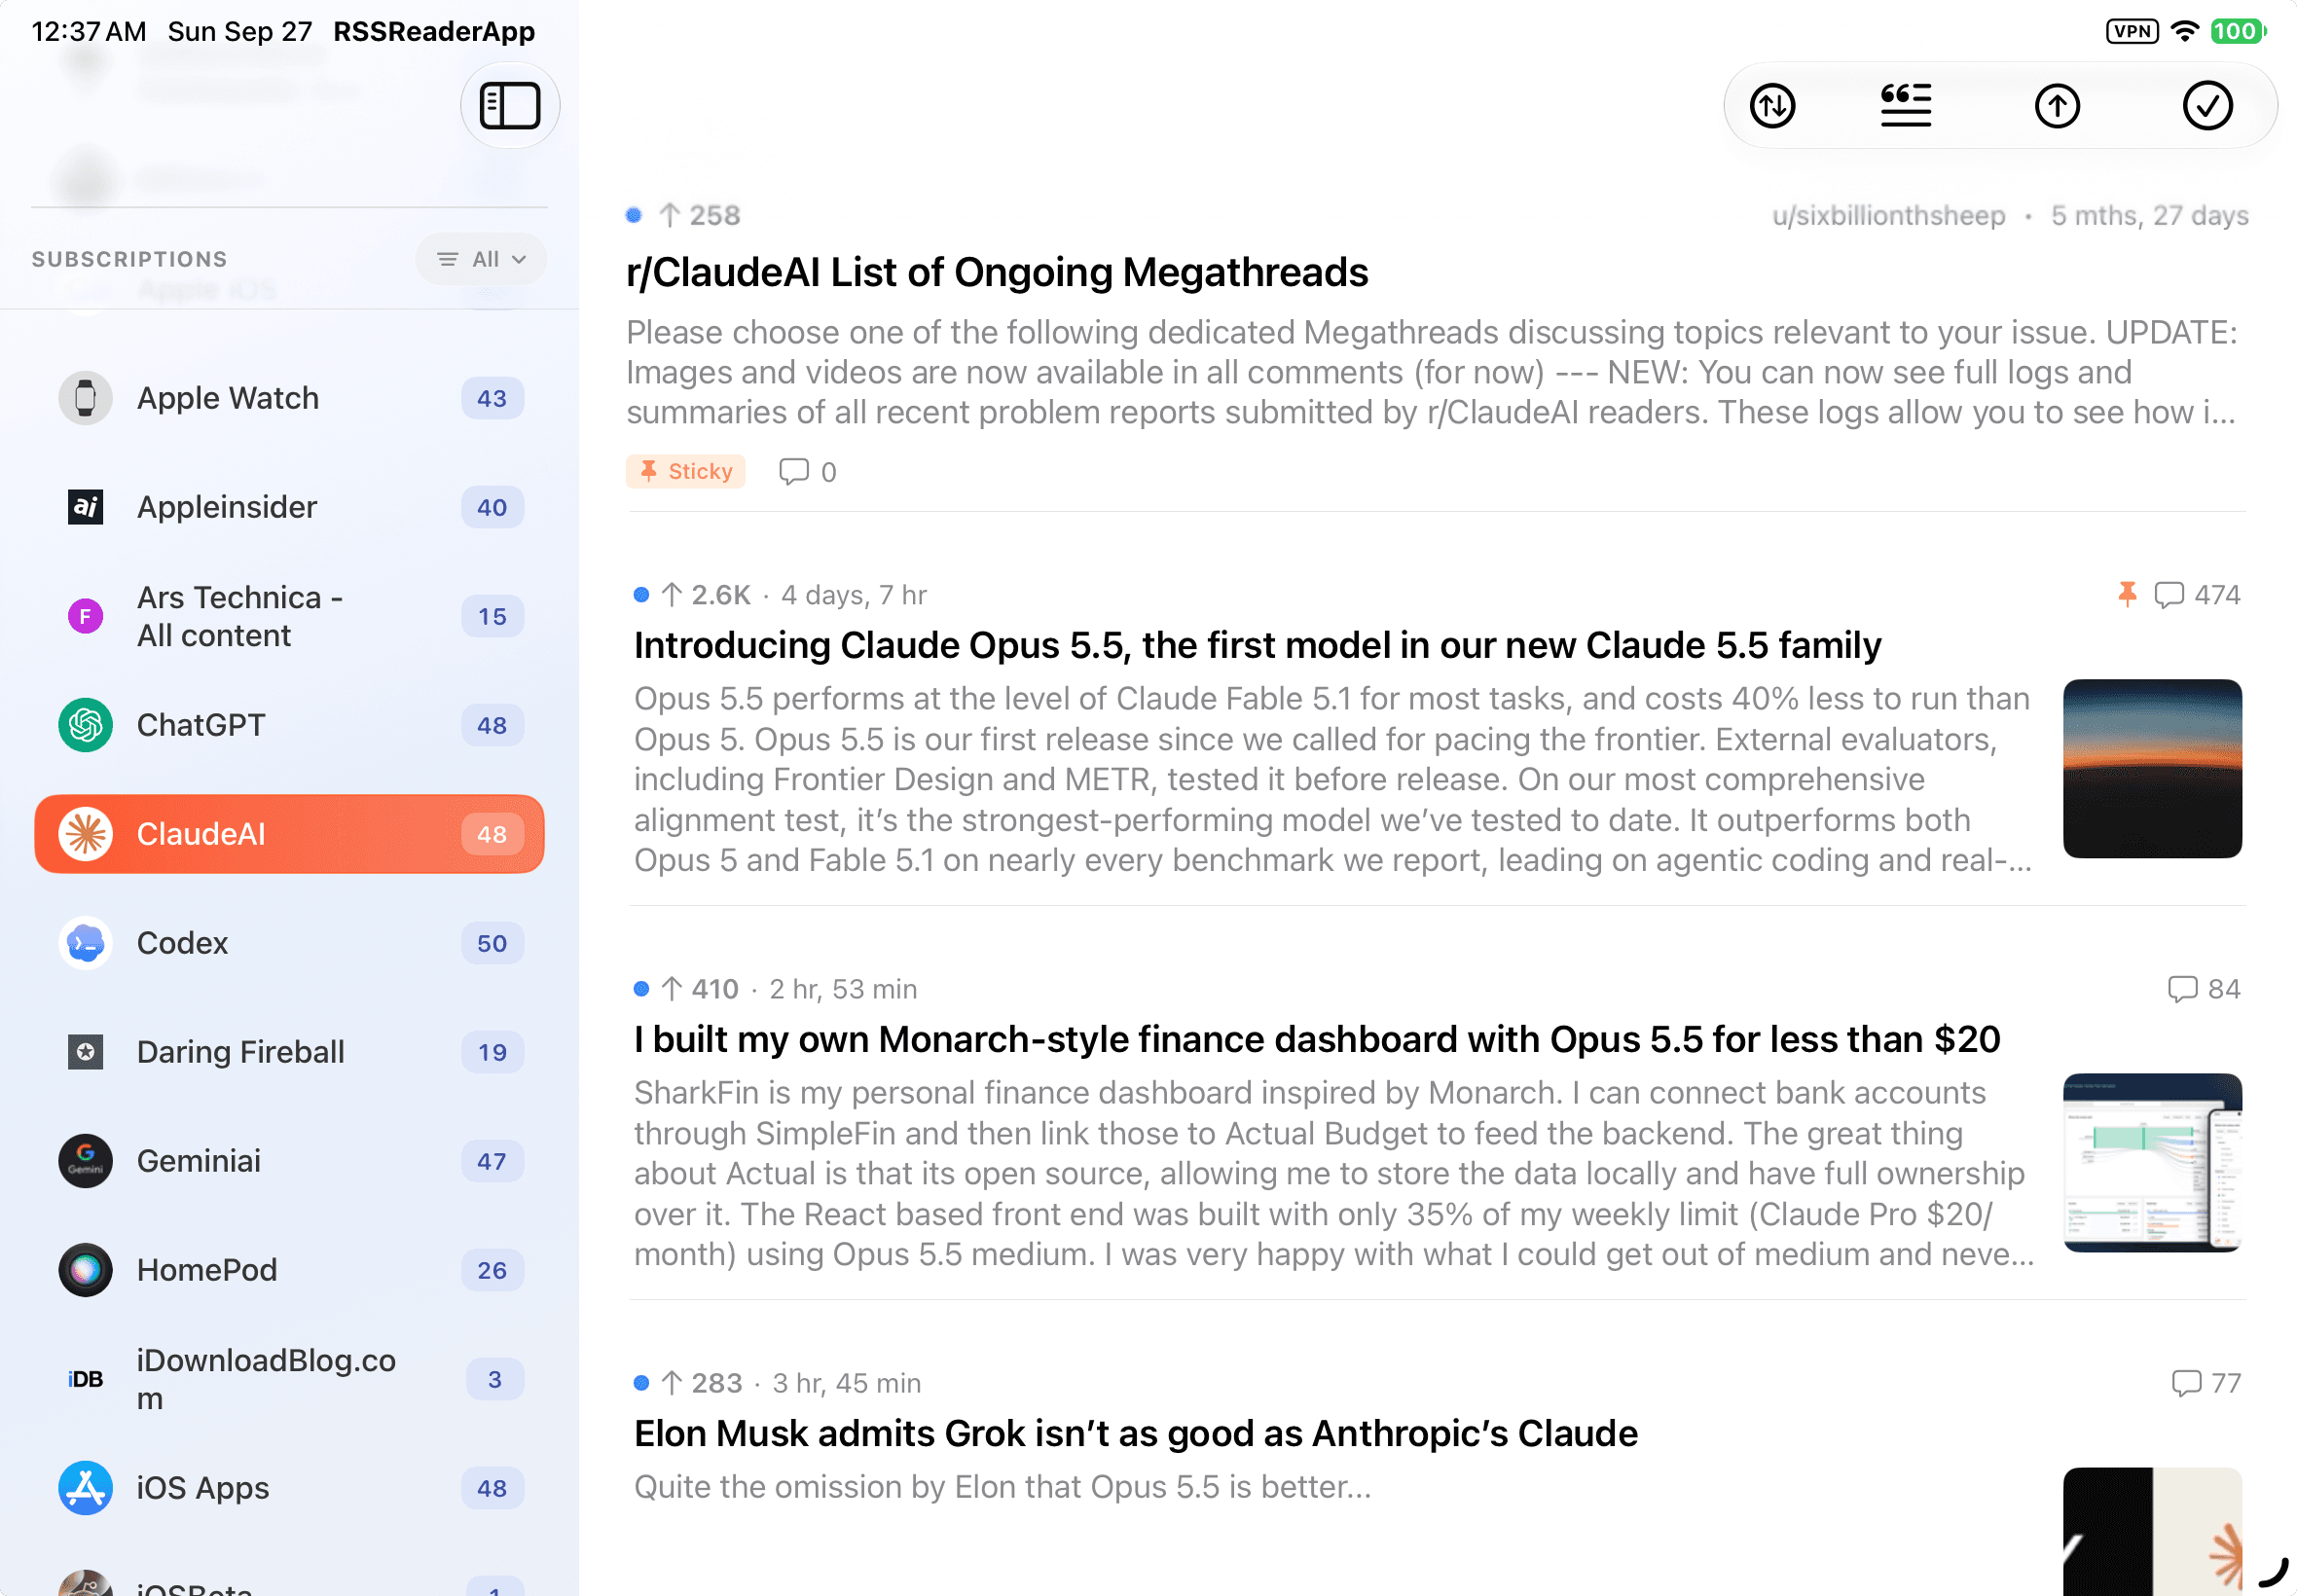
Task: Tap the upvote arrow beside 283
Action: point(672,1383)
